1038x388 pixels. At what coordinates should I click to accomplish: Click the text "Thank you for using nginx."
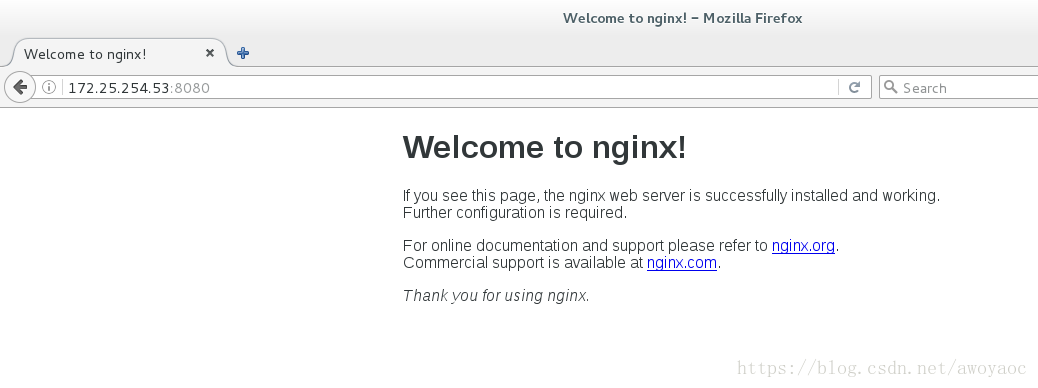pyautogui.click(x=496, y=295)
